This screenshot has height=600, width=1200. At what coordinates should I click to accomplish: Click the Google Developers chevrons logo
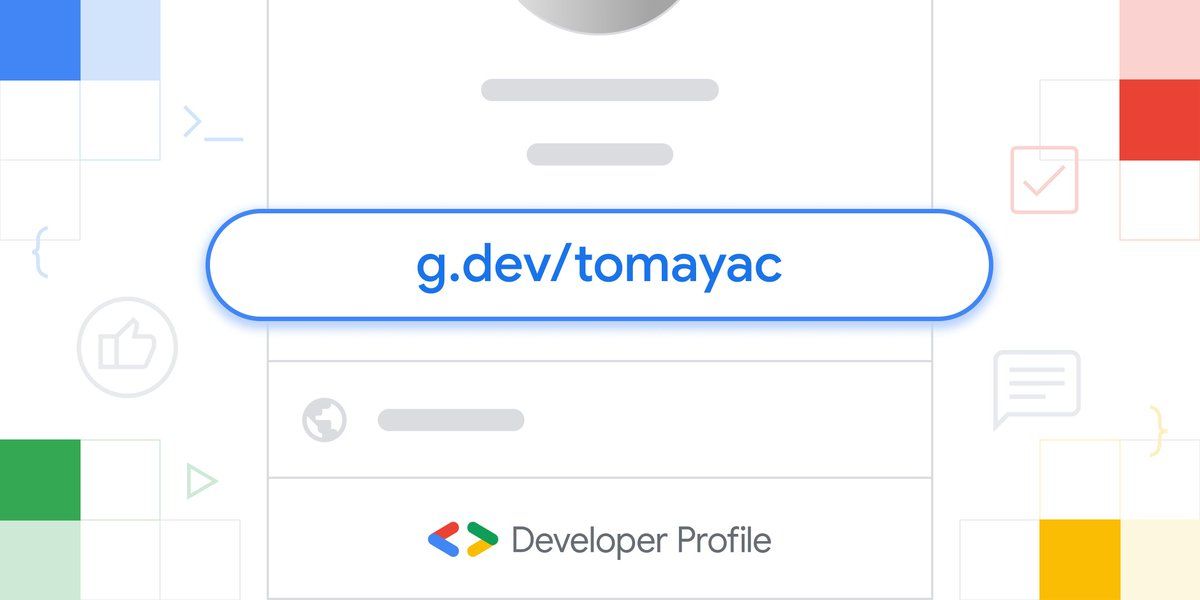[462, 540]
